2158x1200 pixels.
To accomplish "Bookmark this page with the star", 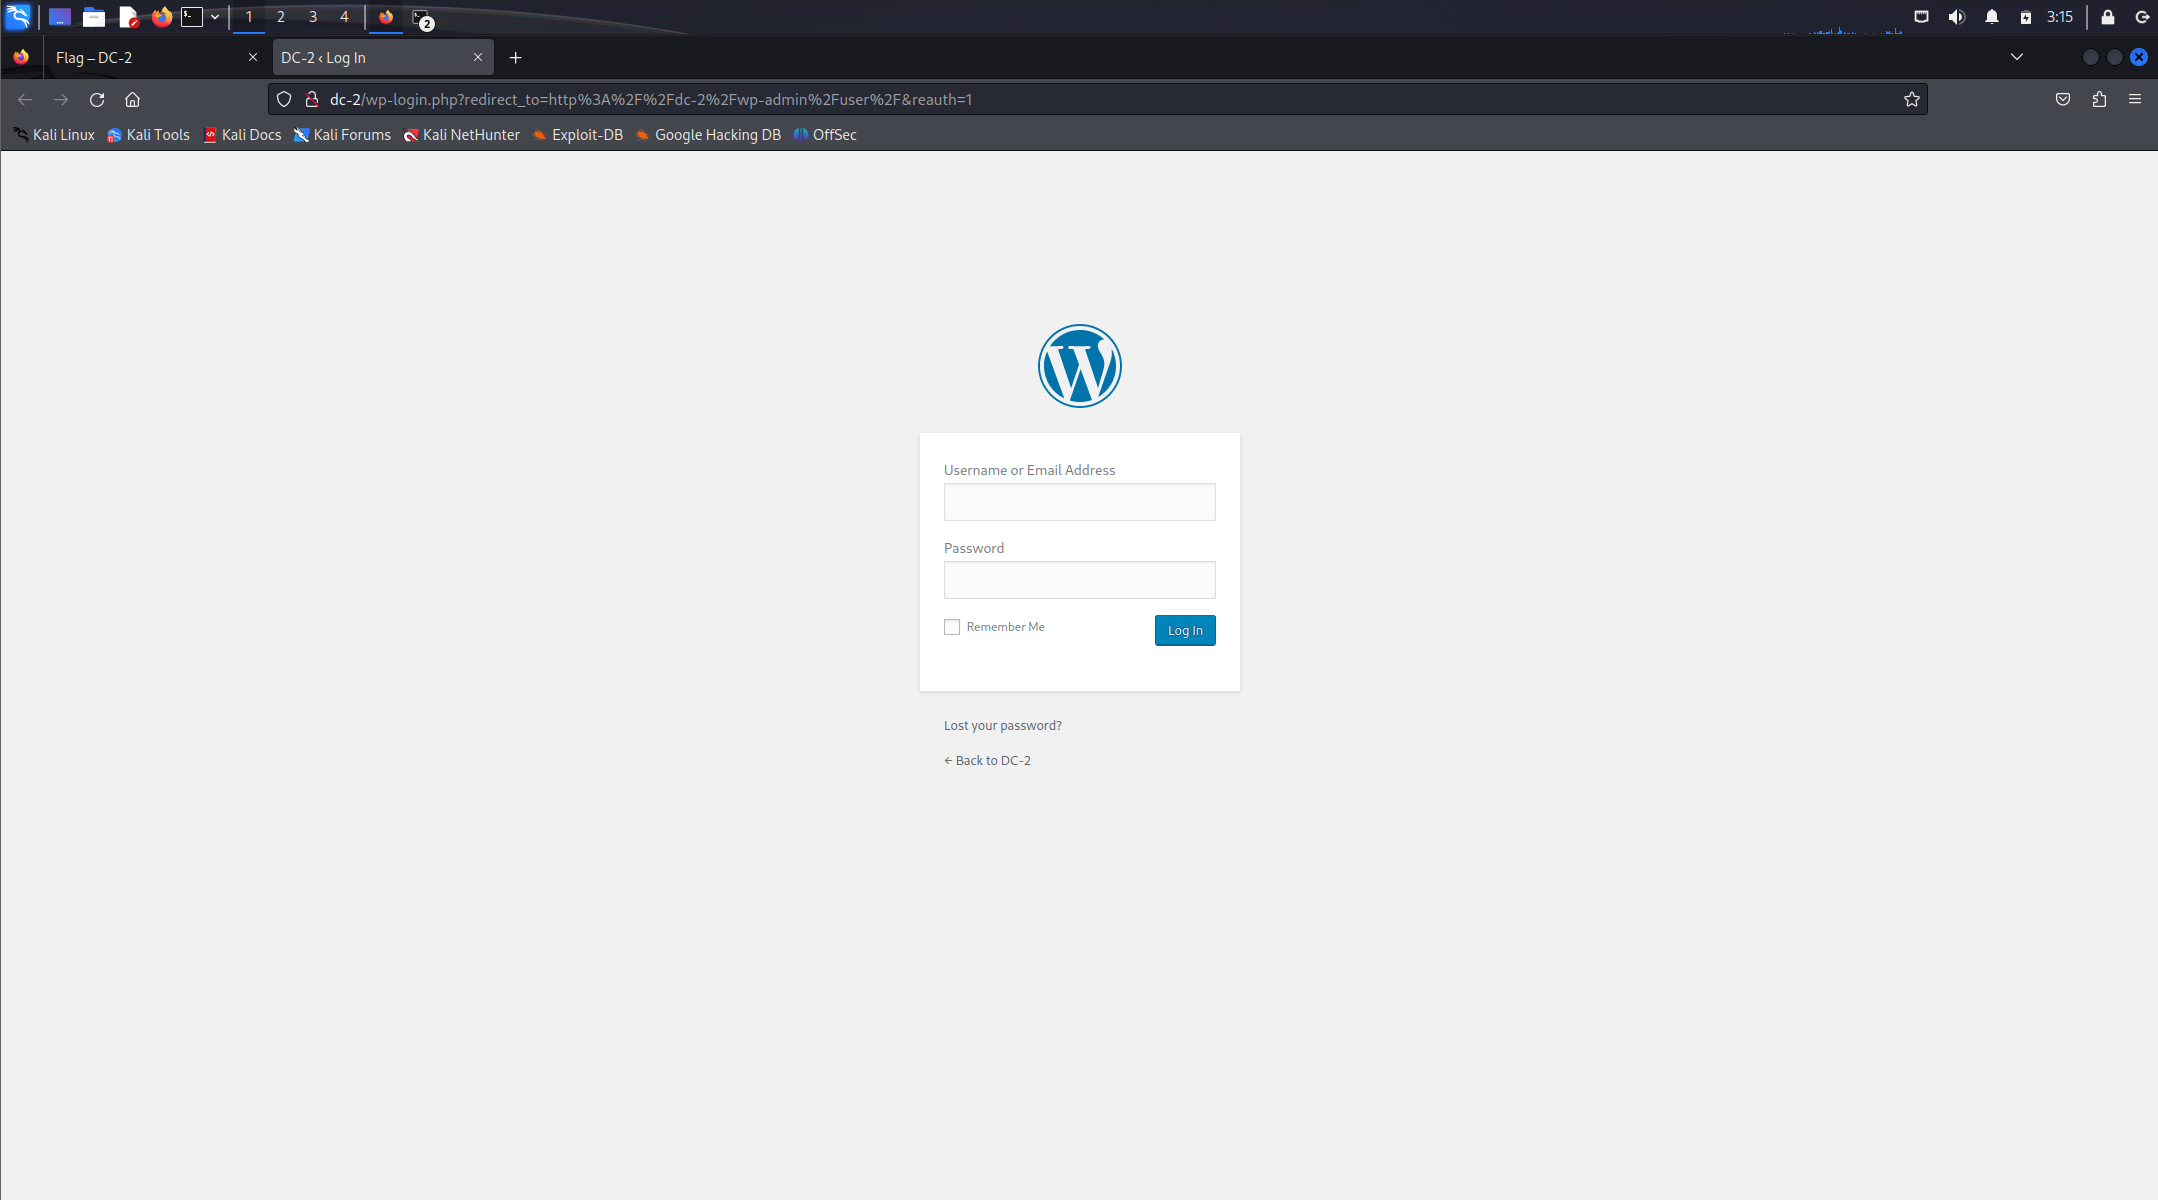I will tap(1912, 99).
